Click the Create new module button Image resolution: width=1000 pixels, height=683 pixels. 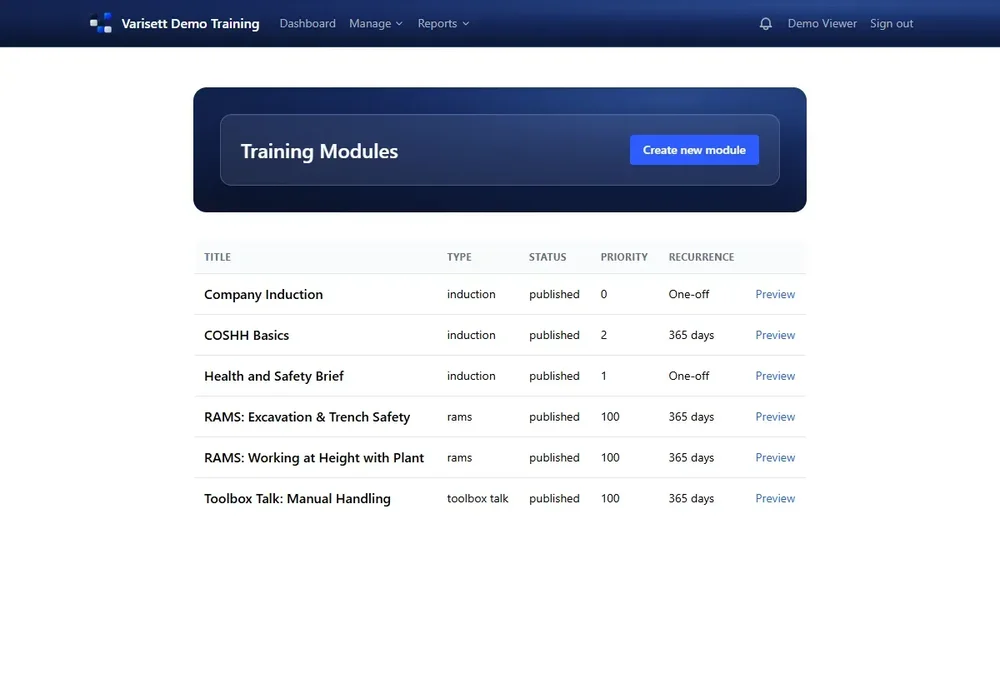click(x=694, y=150)
